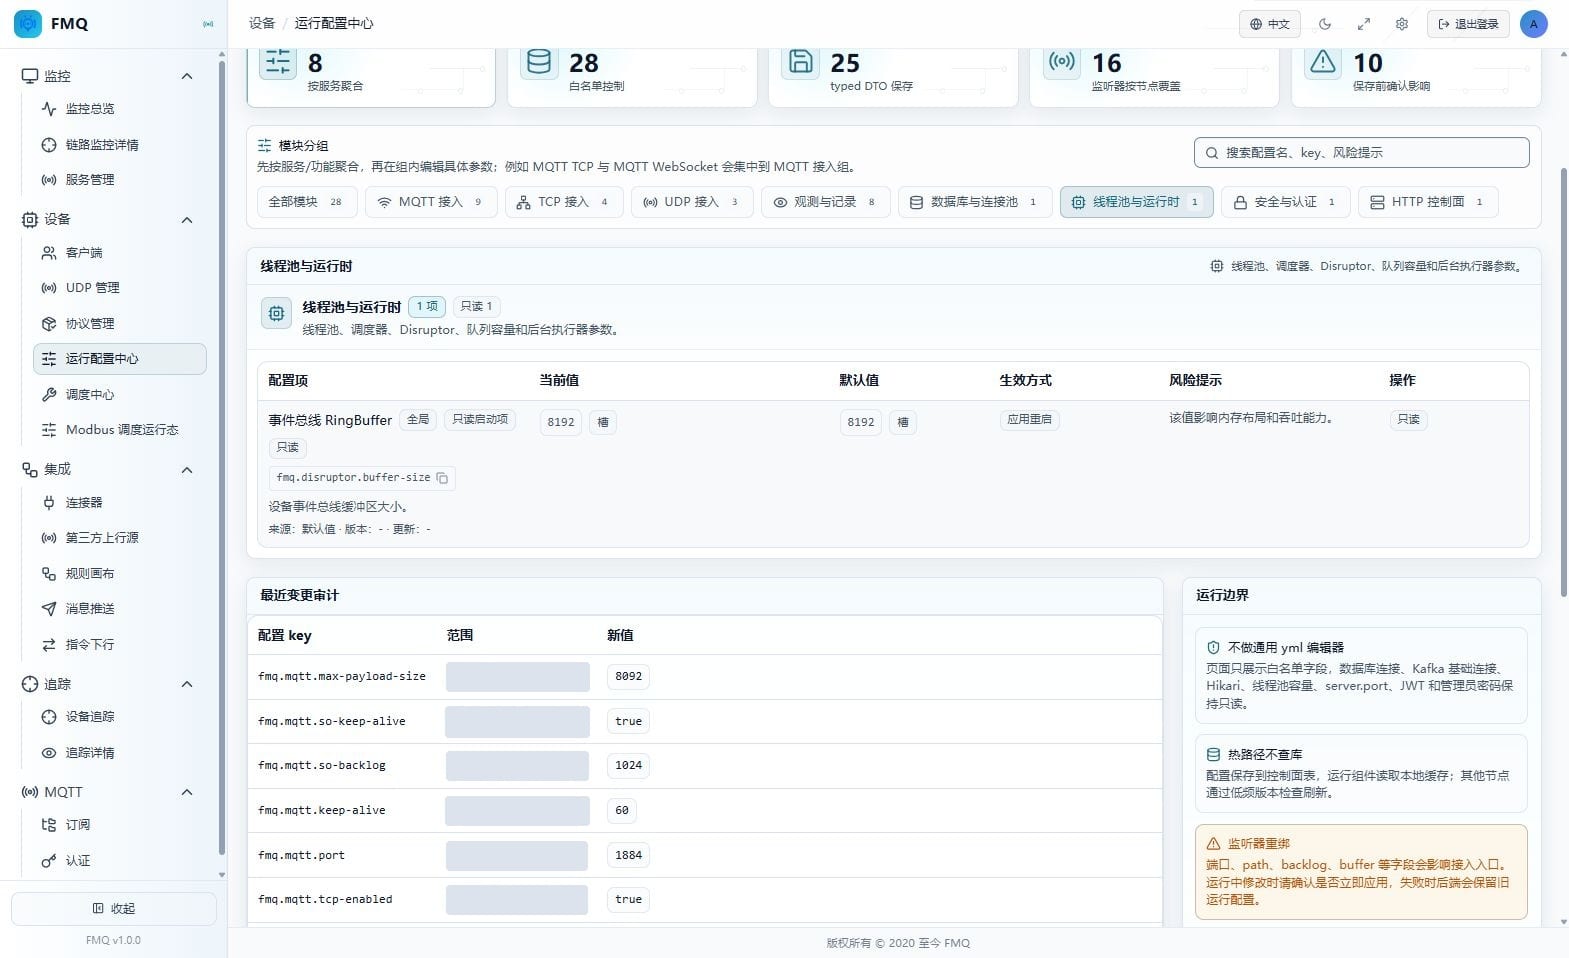Open 链路监控详情 sidebar entry
The image size is (1569, 958).
pos(119,145)
